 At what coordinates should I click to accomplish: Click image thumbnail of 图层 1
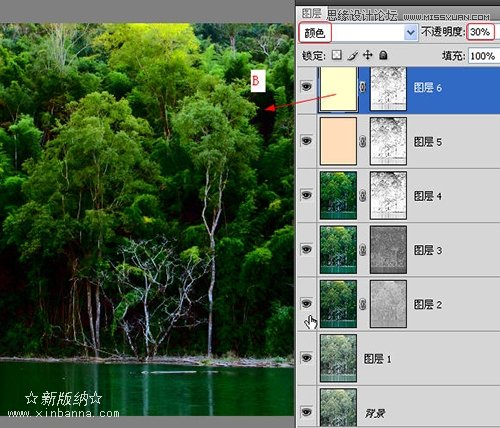point(338,358)
